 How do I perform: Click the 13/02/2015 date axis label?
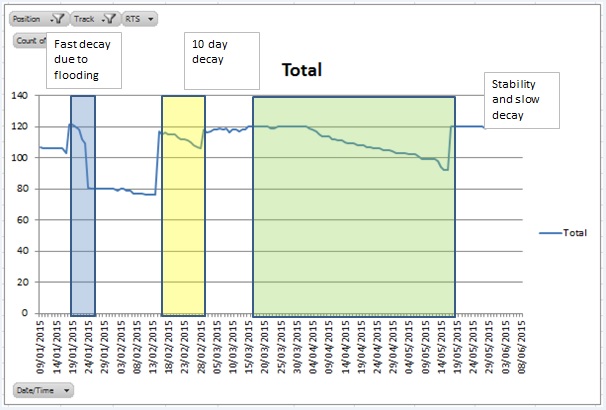point(153,347)
